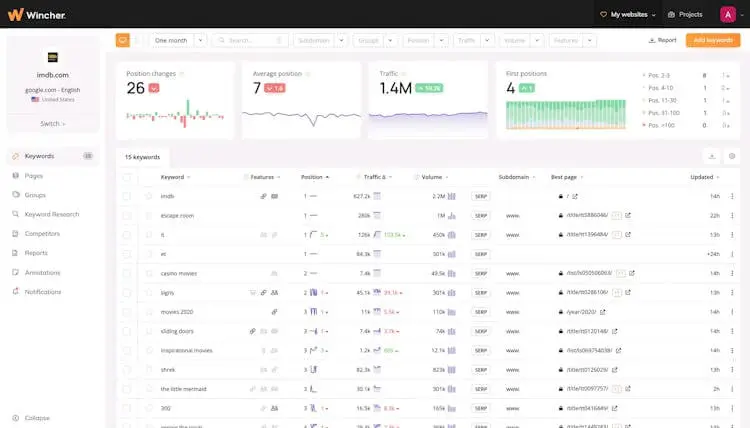Screen dimensions: 750x428
Task: Click the orange toolbar icon button
Action: [123, 40]
